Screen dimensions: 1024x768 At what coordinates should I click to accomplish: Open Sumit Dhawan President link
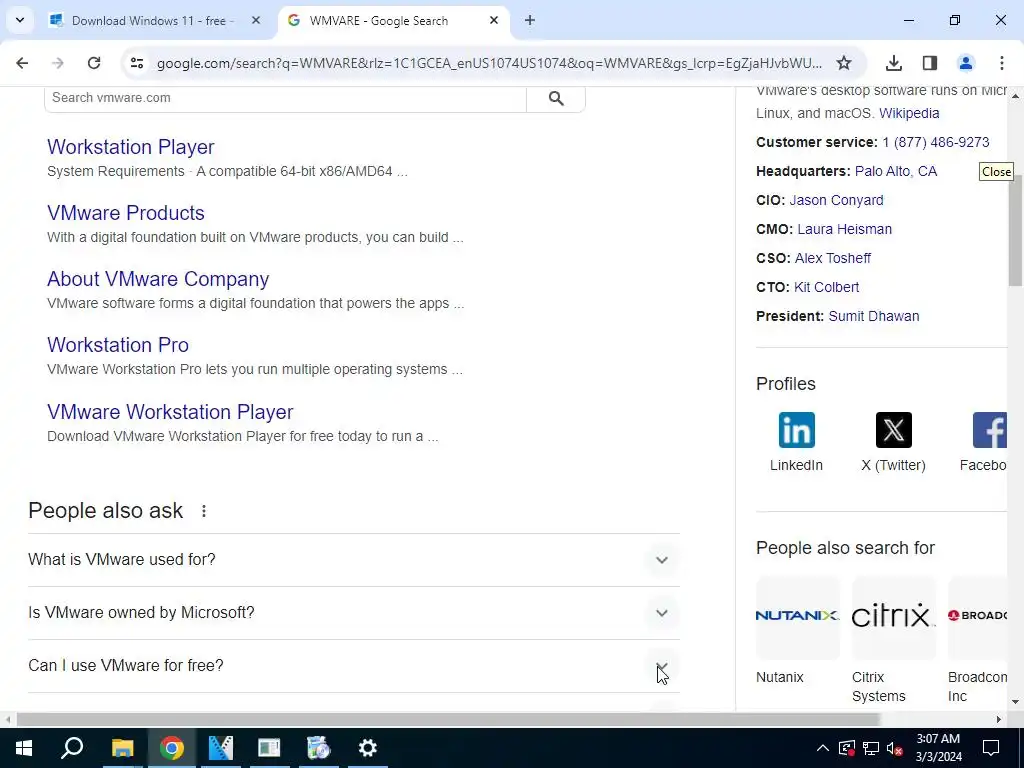click(x=874, y=316)
